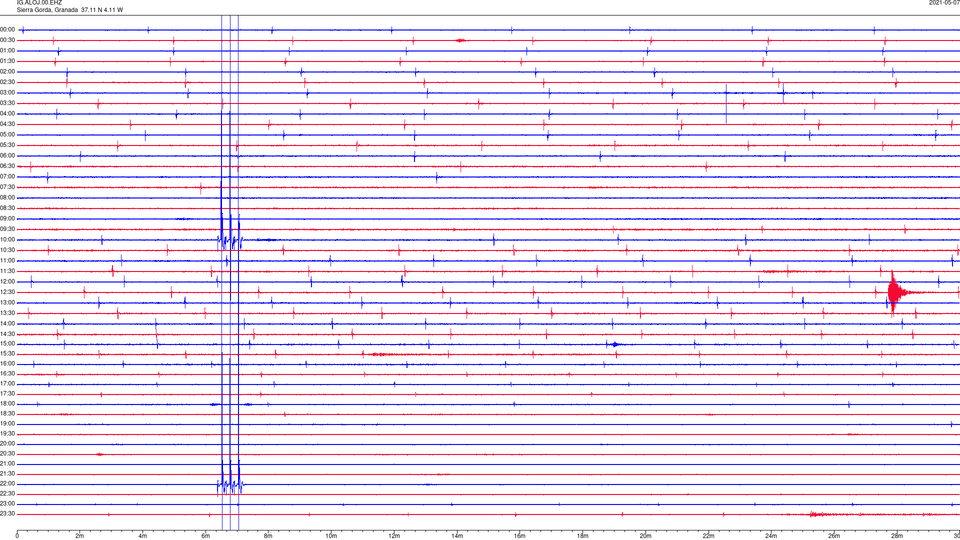Screen dimensions: 960x540
Task: Select the 15:00 trace time label
Action: (x=8, y=343)
